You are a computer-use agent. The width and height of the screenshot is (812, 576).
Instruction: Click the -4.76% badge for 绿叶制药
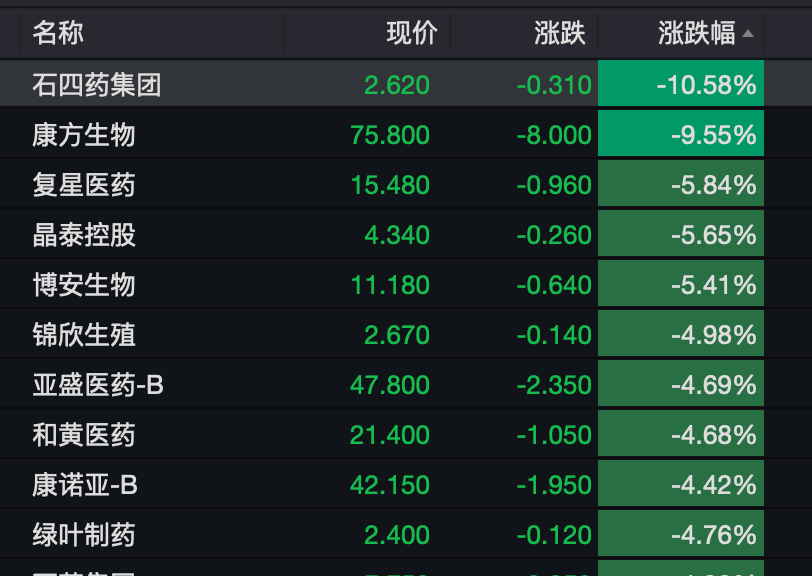(681, 534)
